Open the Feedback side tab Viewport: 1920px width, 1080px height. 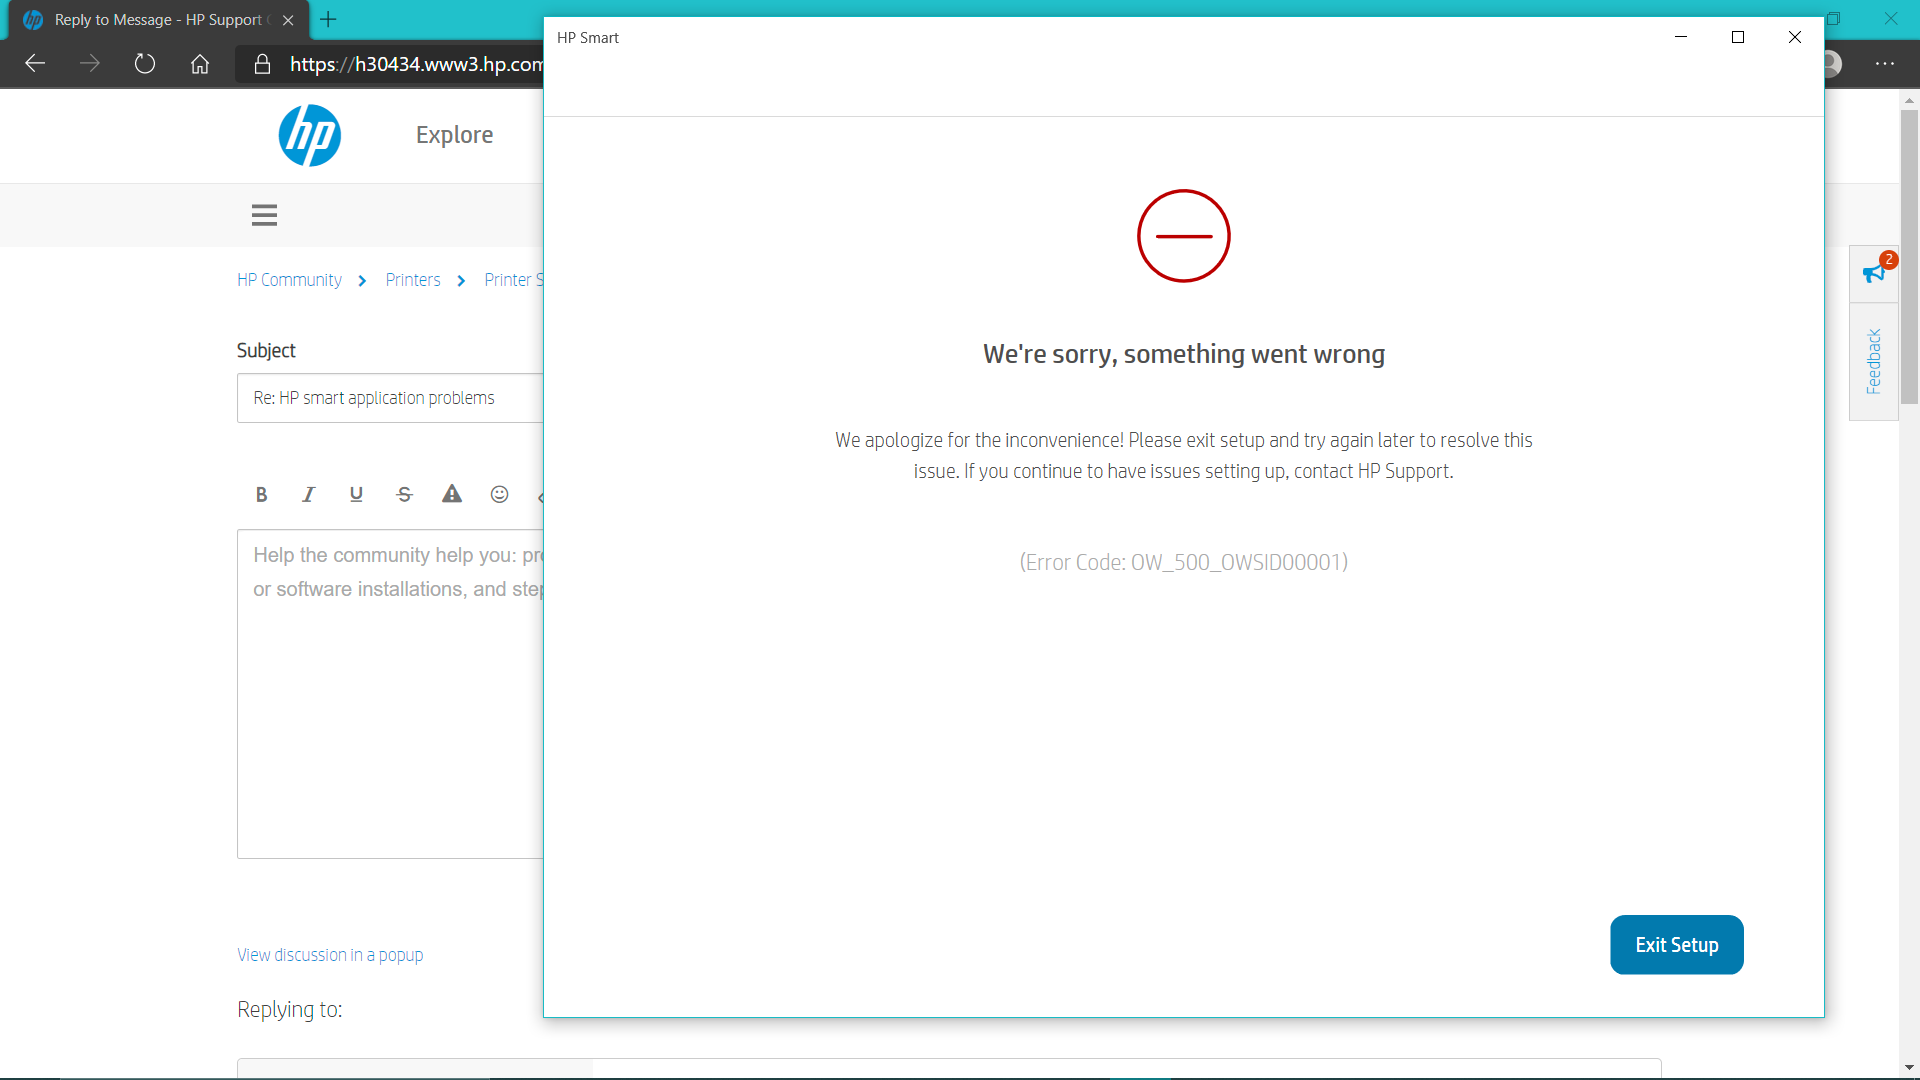click(x=1873, y=361)
